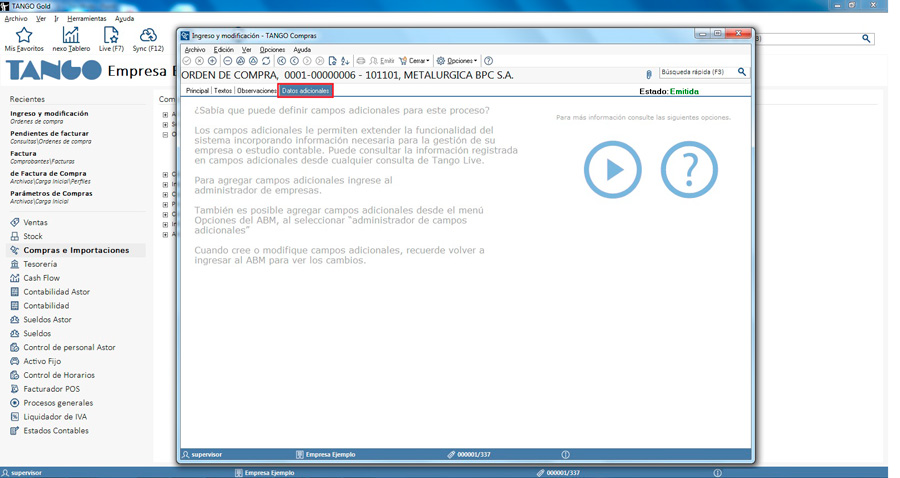This screenshot has height=478, width=900.
Task: Click the printer icon in toolbar
Action: click(x=360, y=60)
